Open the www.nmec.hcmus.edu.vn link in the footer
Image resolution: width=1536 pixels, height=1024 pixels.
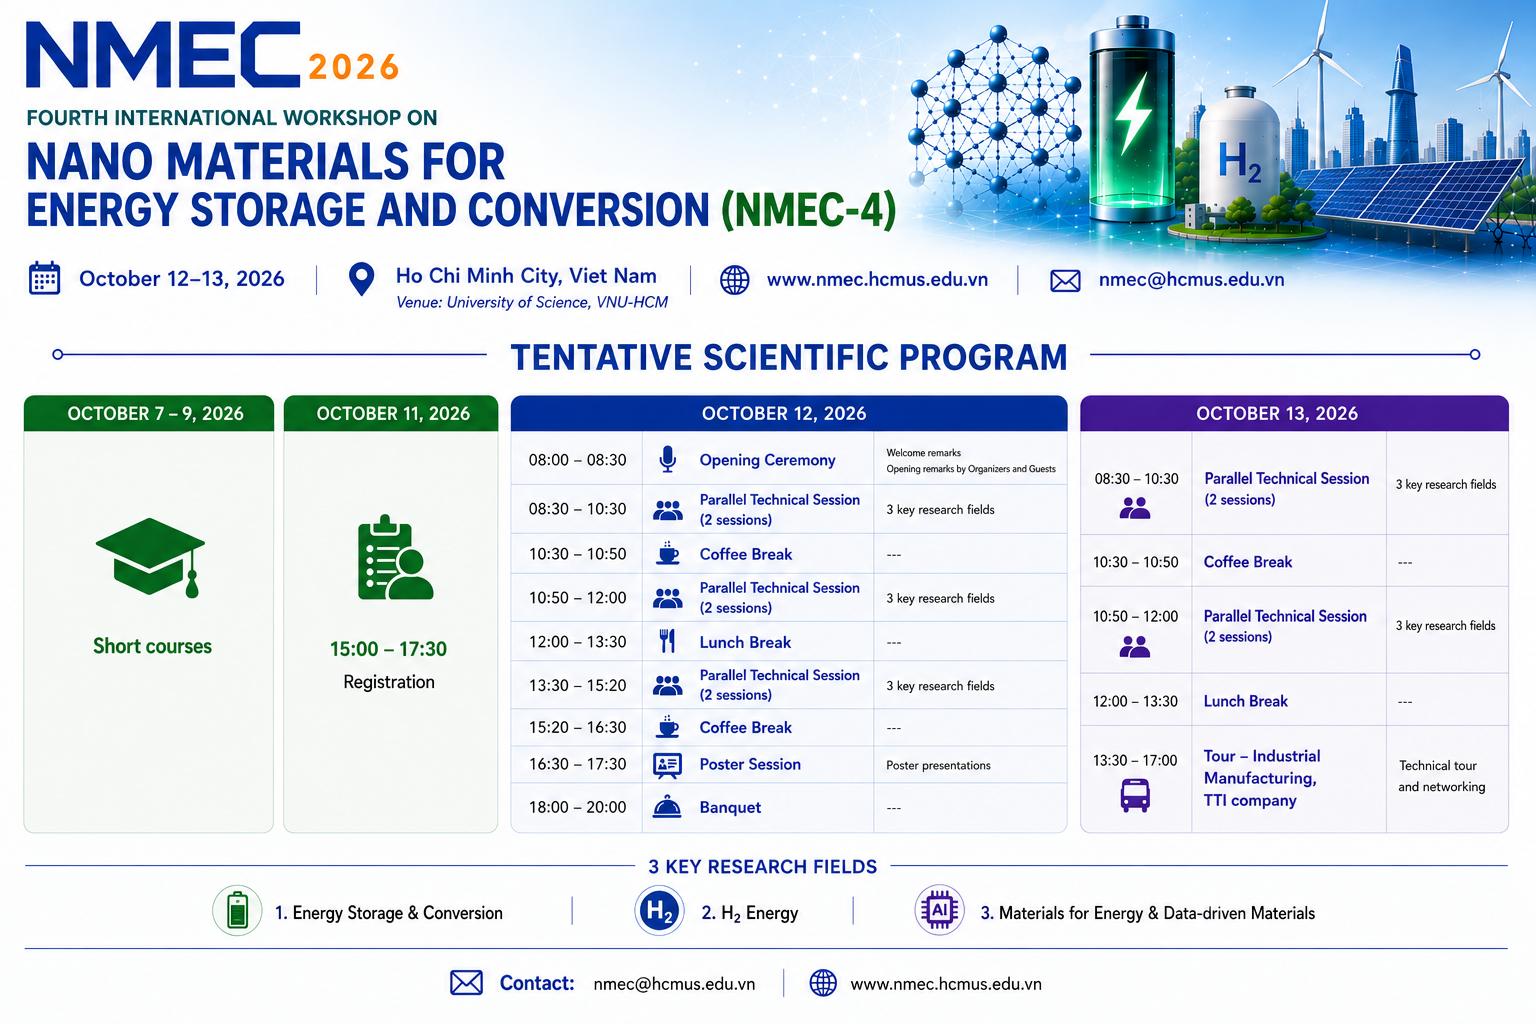click(x=946, y=984)
